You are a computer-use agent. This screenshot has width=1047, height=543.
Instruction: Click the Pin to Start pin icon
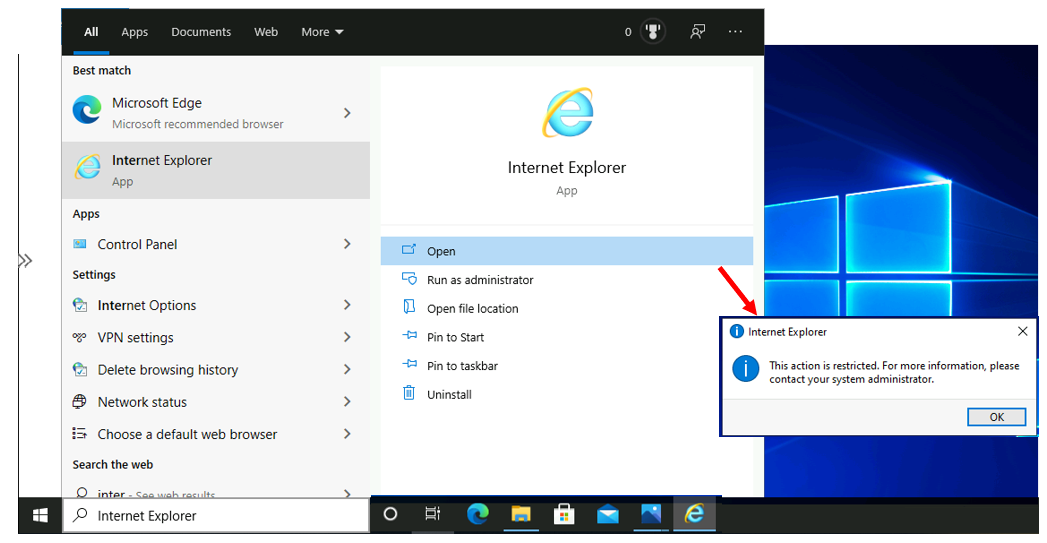(409, 335)
